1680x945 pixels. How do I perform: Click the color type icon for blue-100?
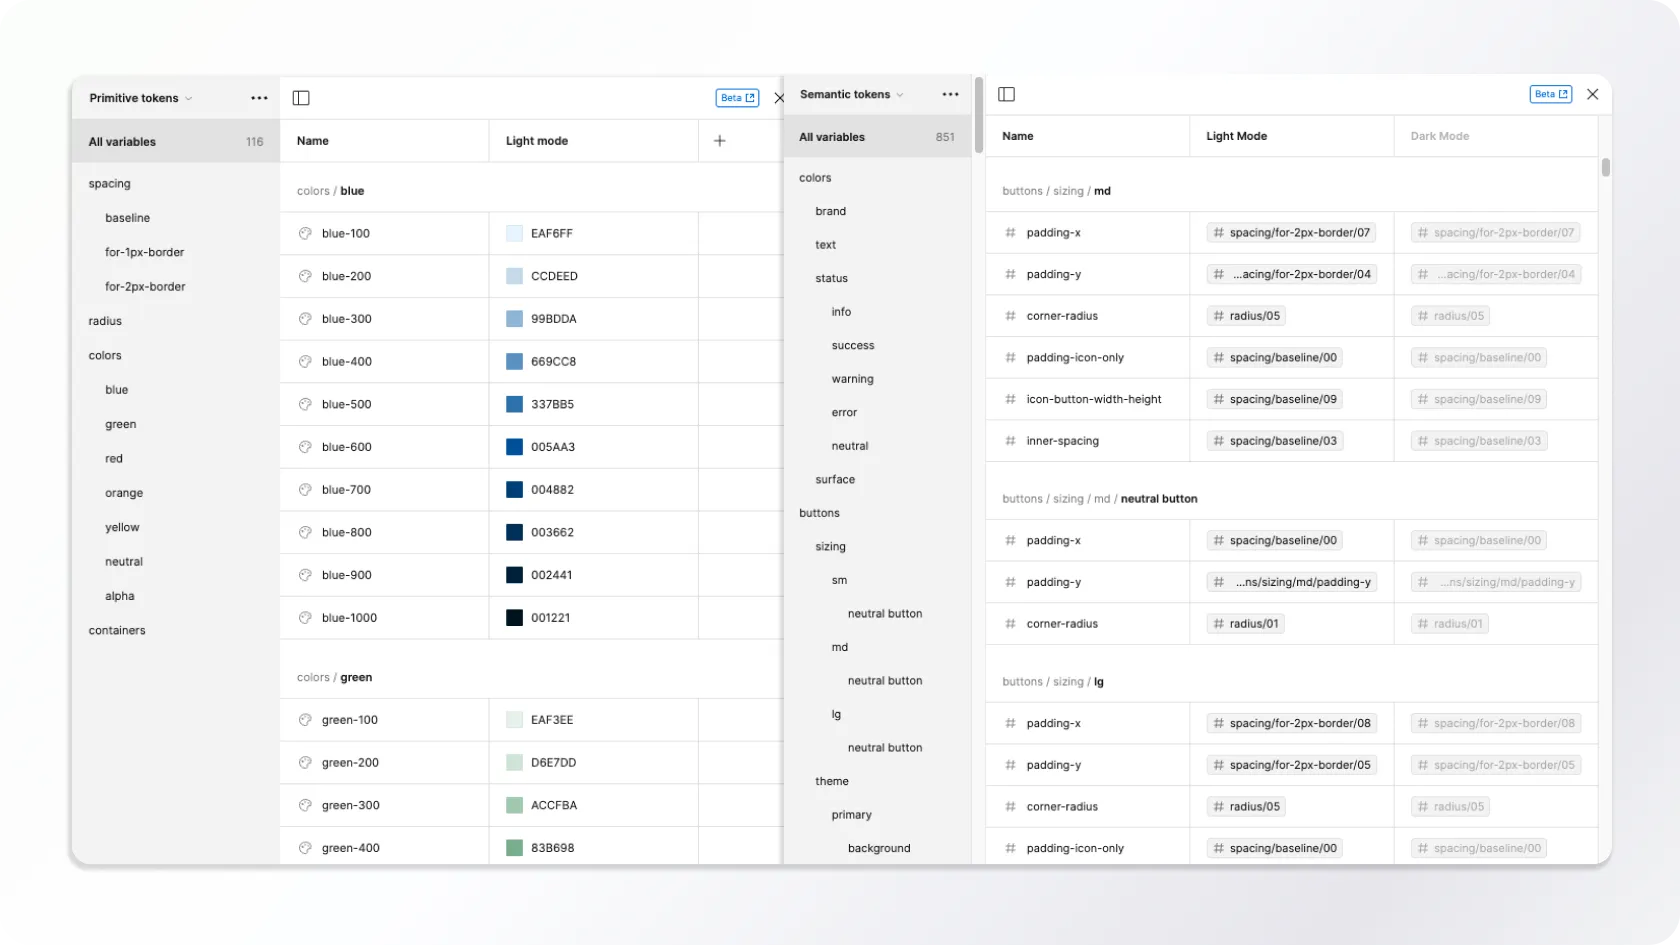click(x=305, y=233)
